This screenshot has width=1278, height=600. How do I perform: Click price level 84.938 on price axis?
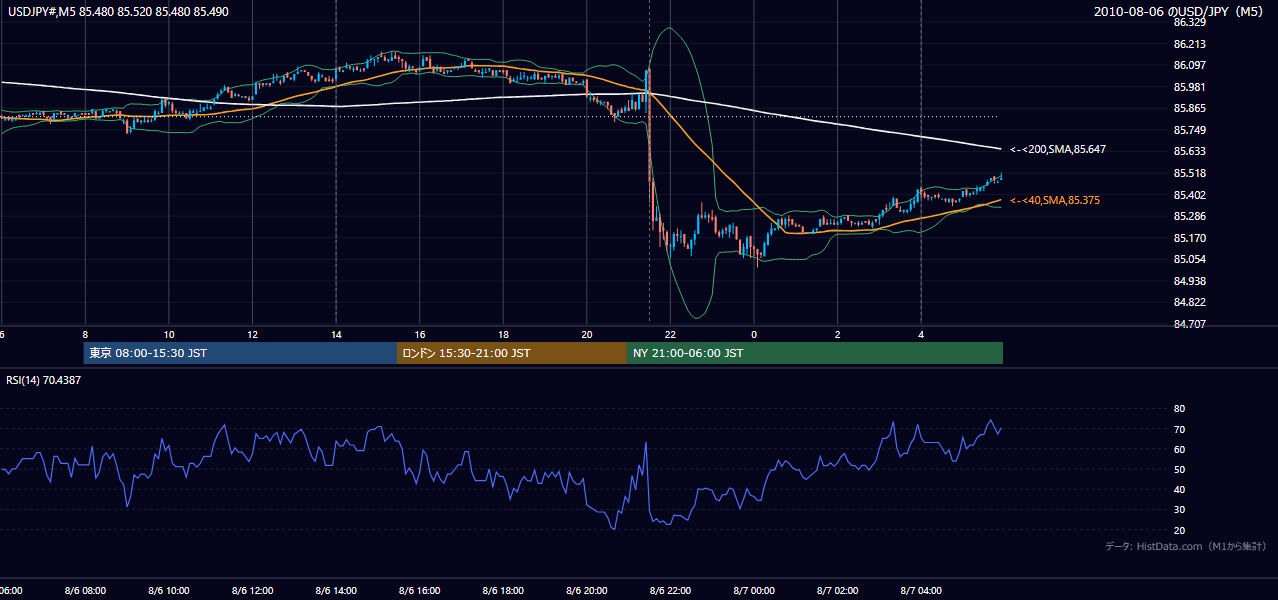pos(1188,281)
